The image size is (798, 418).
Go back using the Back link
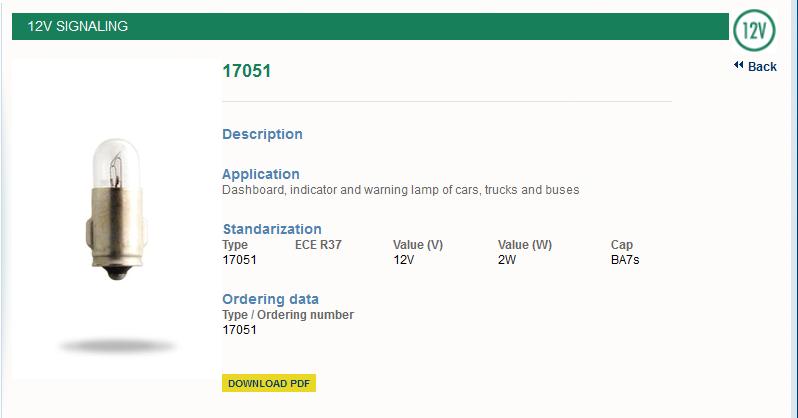762,67
